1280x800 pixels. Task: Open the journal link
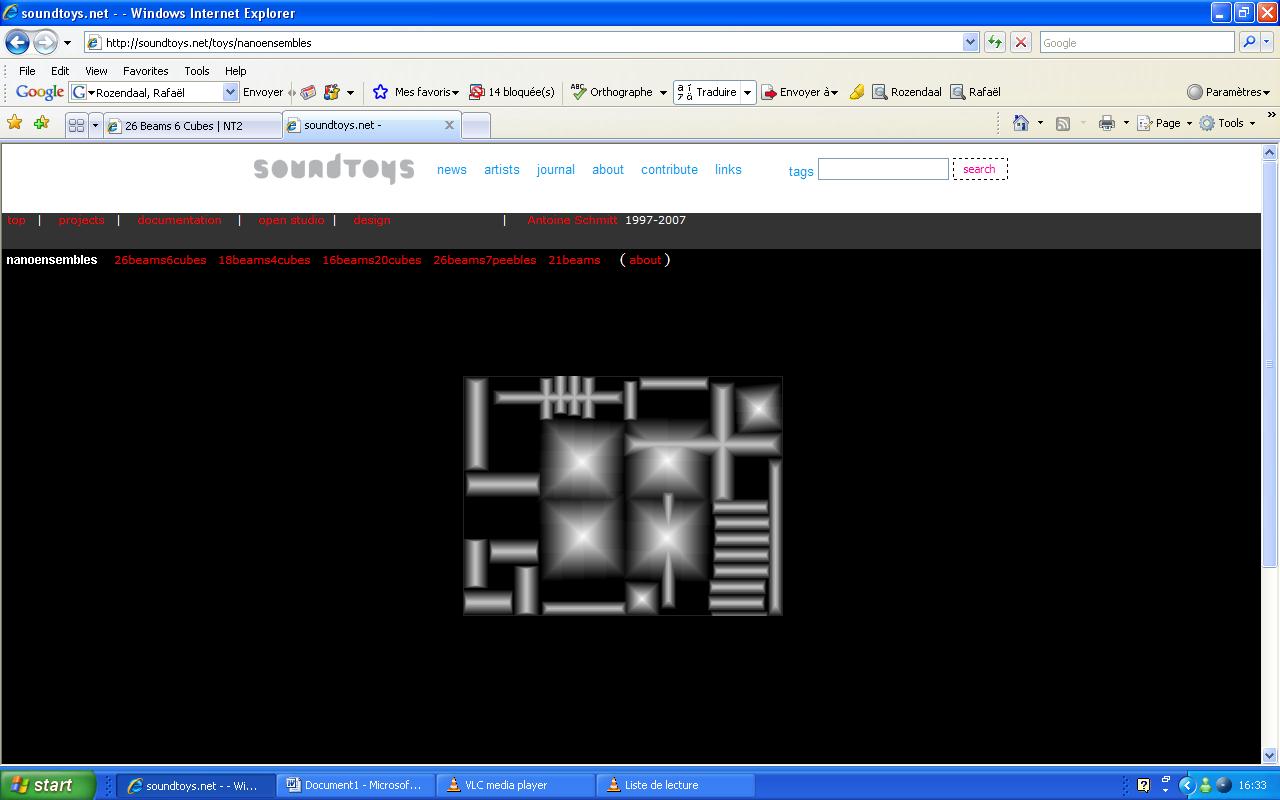coord(556,170)
